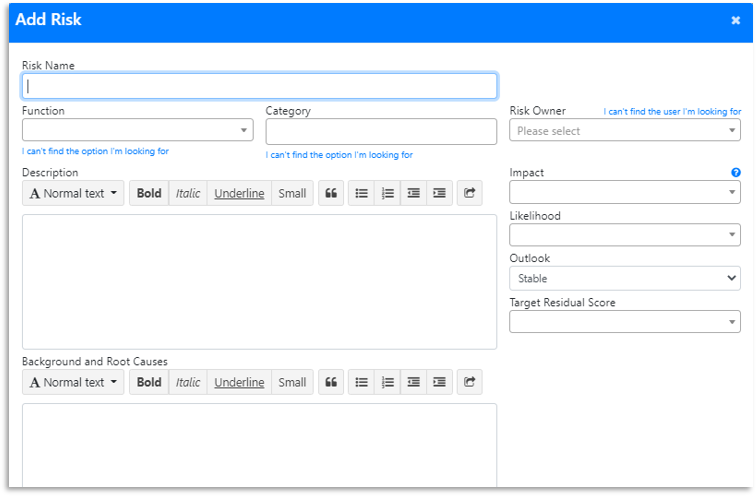Click the blockquote icon in Description toolbar
The height and width of the screenshot is (496, 756).
(331, 193)
